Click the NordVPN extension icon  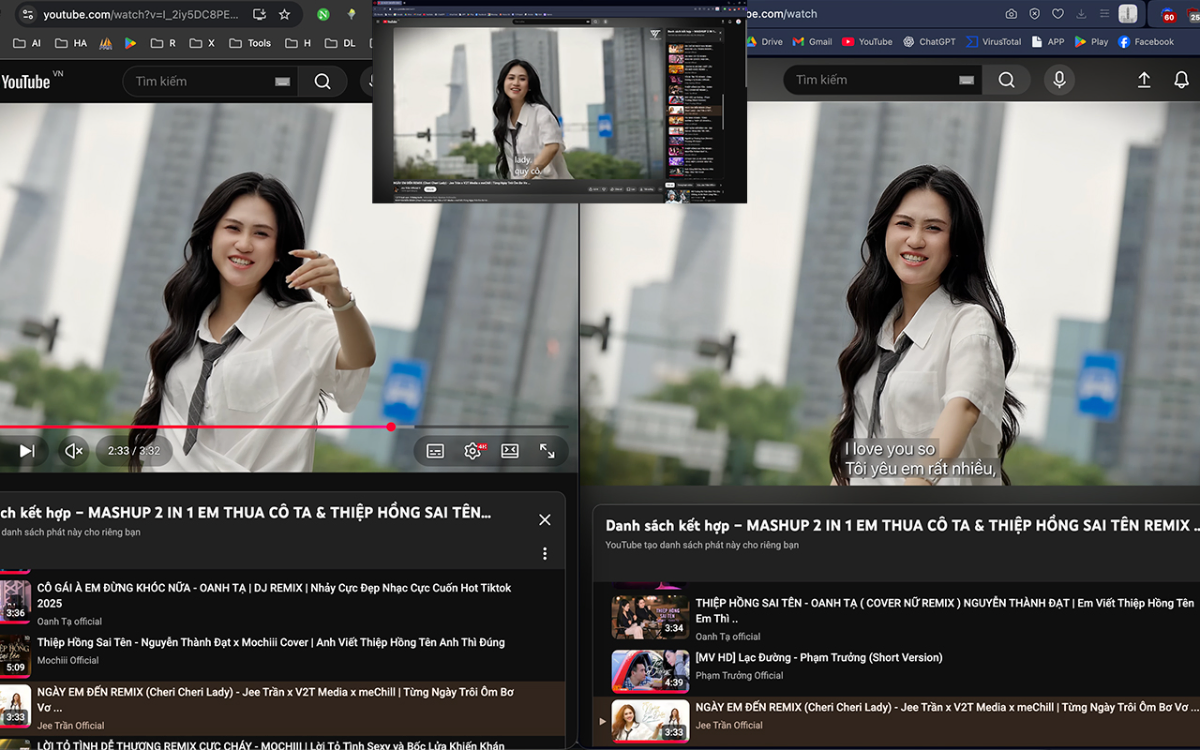(321, 14)
